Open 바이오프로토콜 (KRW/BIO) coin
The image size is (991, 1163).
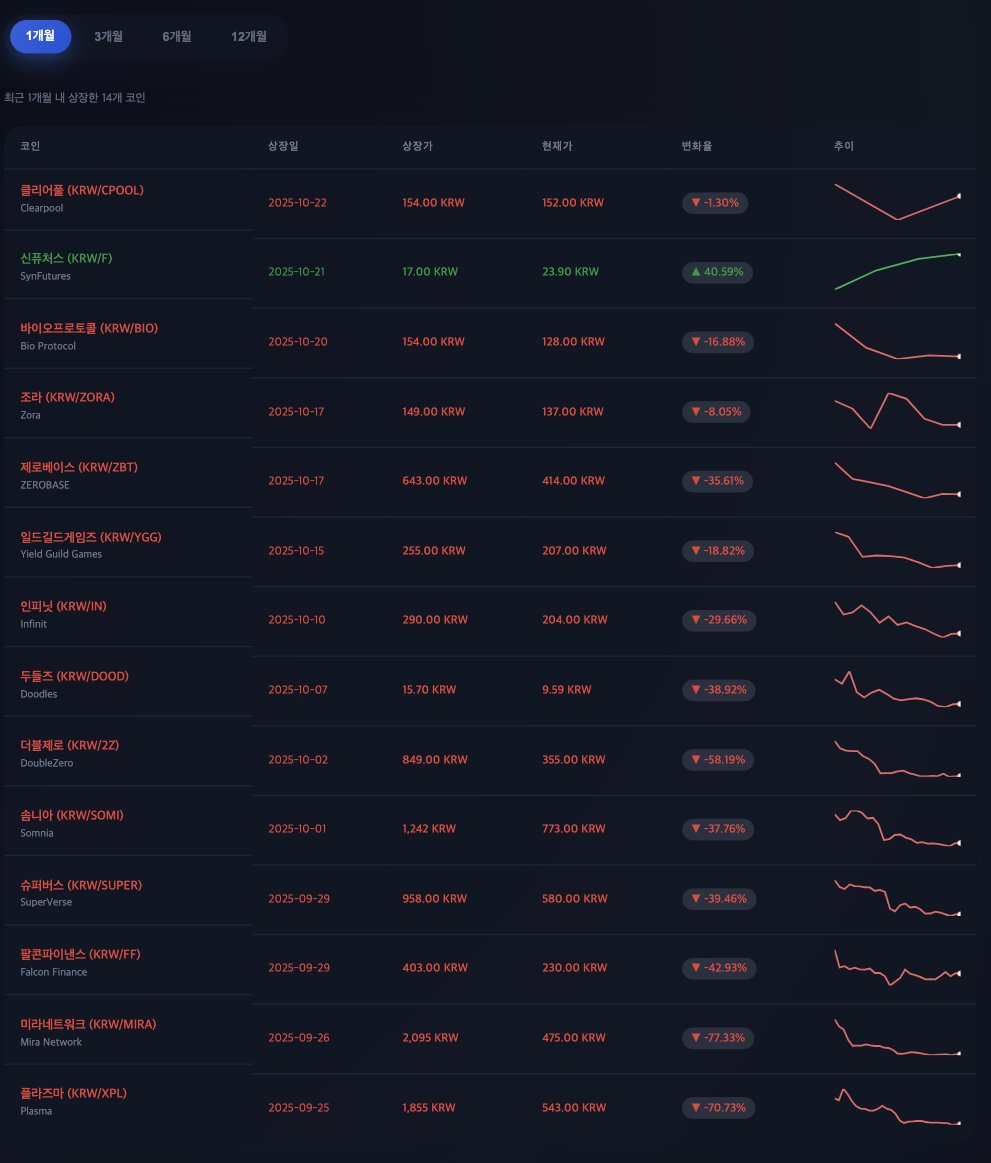(89, 328)
